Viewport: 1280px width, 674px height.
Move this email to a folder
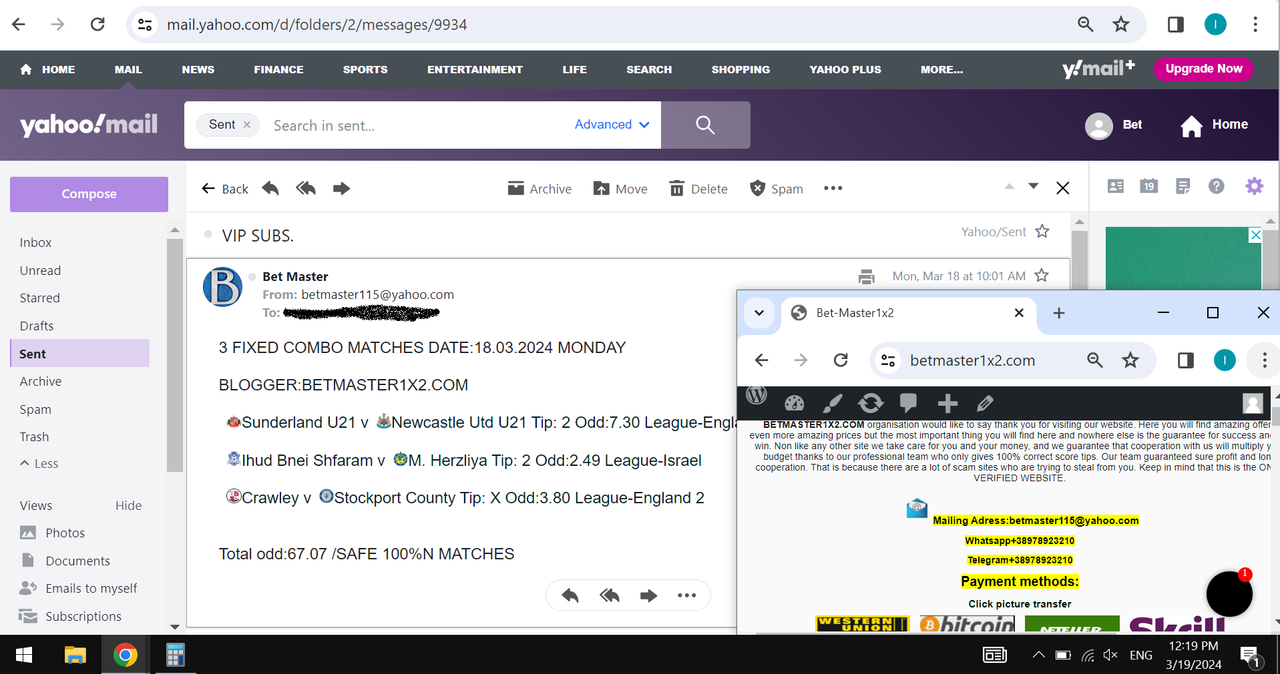(620, 188)
